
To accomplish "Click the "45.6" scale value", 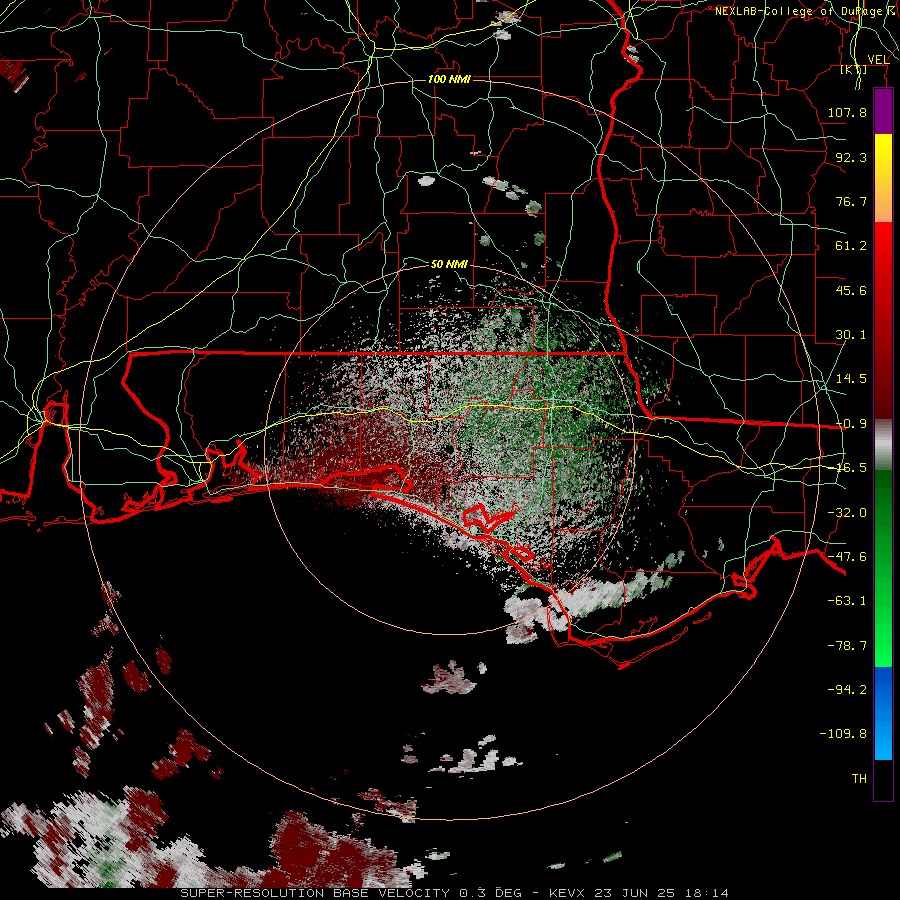I will 851,290.
